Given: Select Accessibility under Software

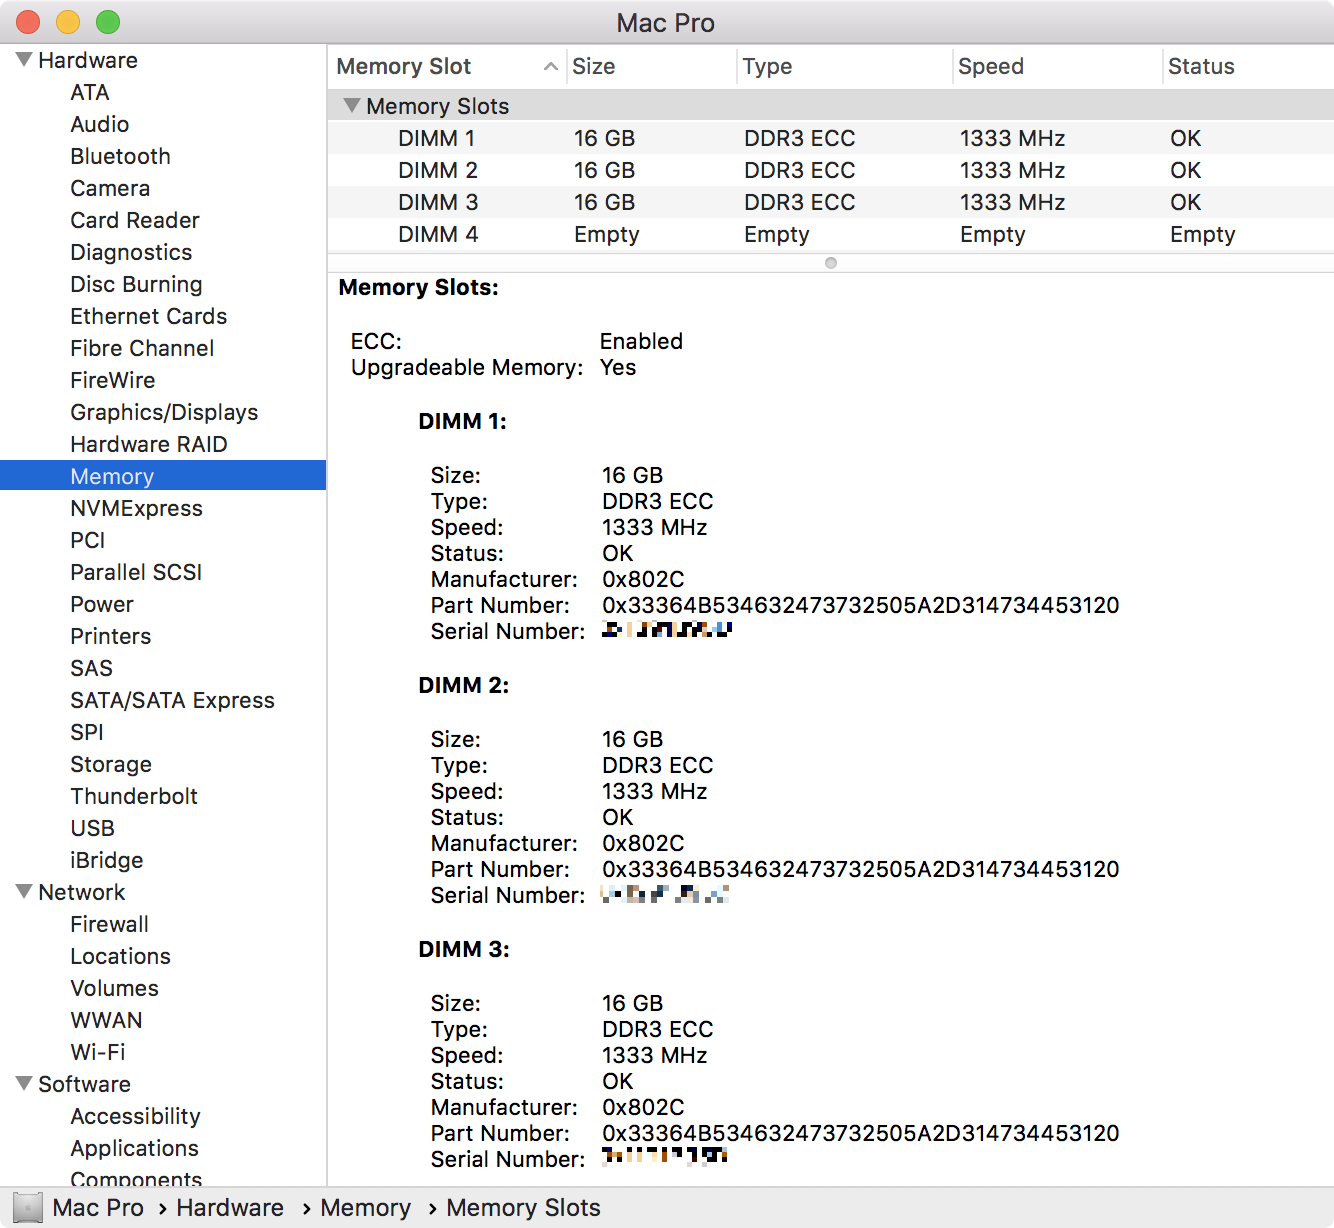Looking at the screenshot, I should pos(135,1116).
